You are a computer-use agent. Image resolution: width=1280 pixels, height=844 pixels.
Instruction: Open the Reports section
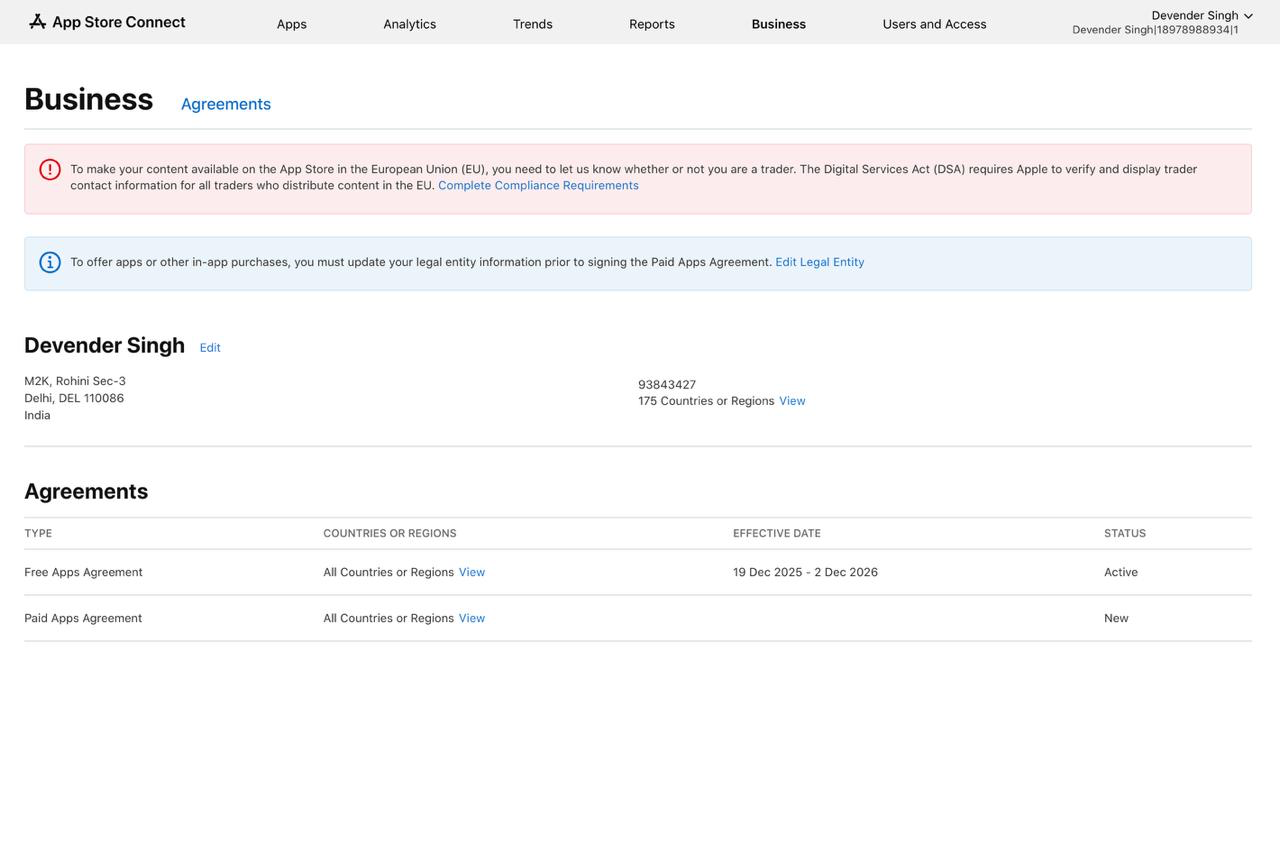click(x=651, y=23)
